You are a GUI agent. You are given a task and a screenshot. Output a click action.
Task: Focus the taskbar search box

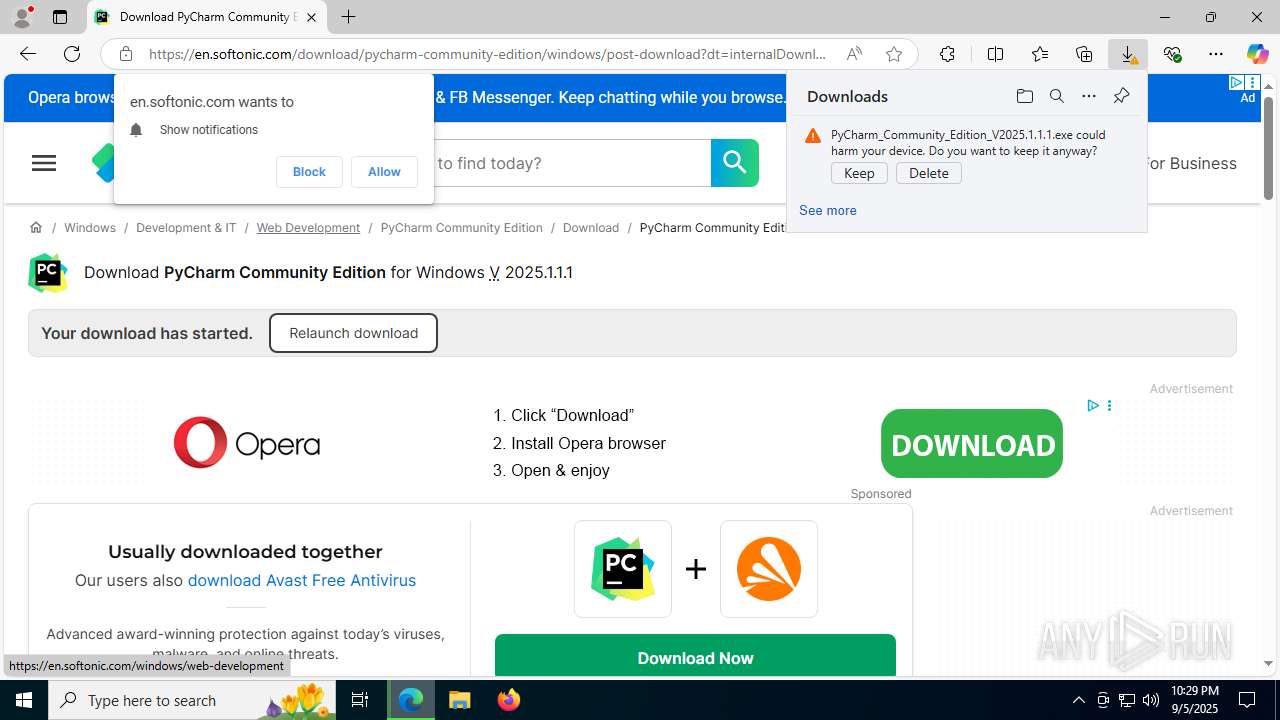(x=190, y=700)
